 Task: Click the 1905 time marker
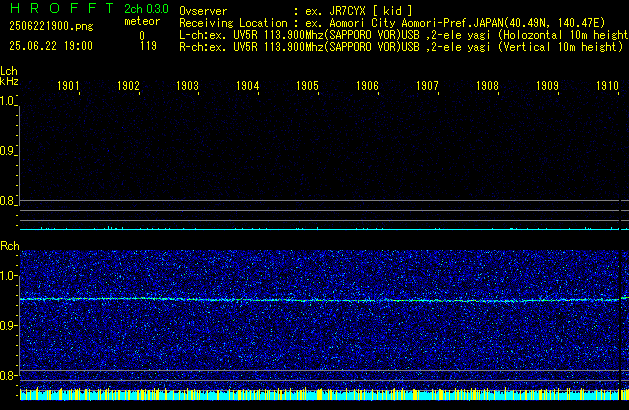coord(307,86)
